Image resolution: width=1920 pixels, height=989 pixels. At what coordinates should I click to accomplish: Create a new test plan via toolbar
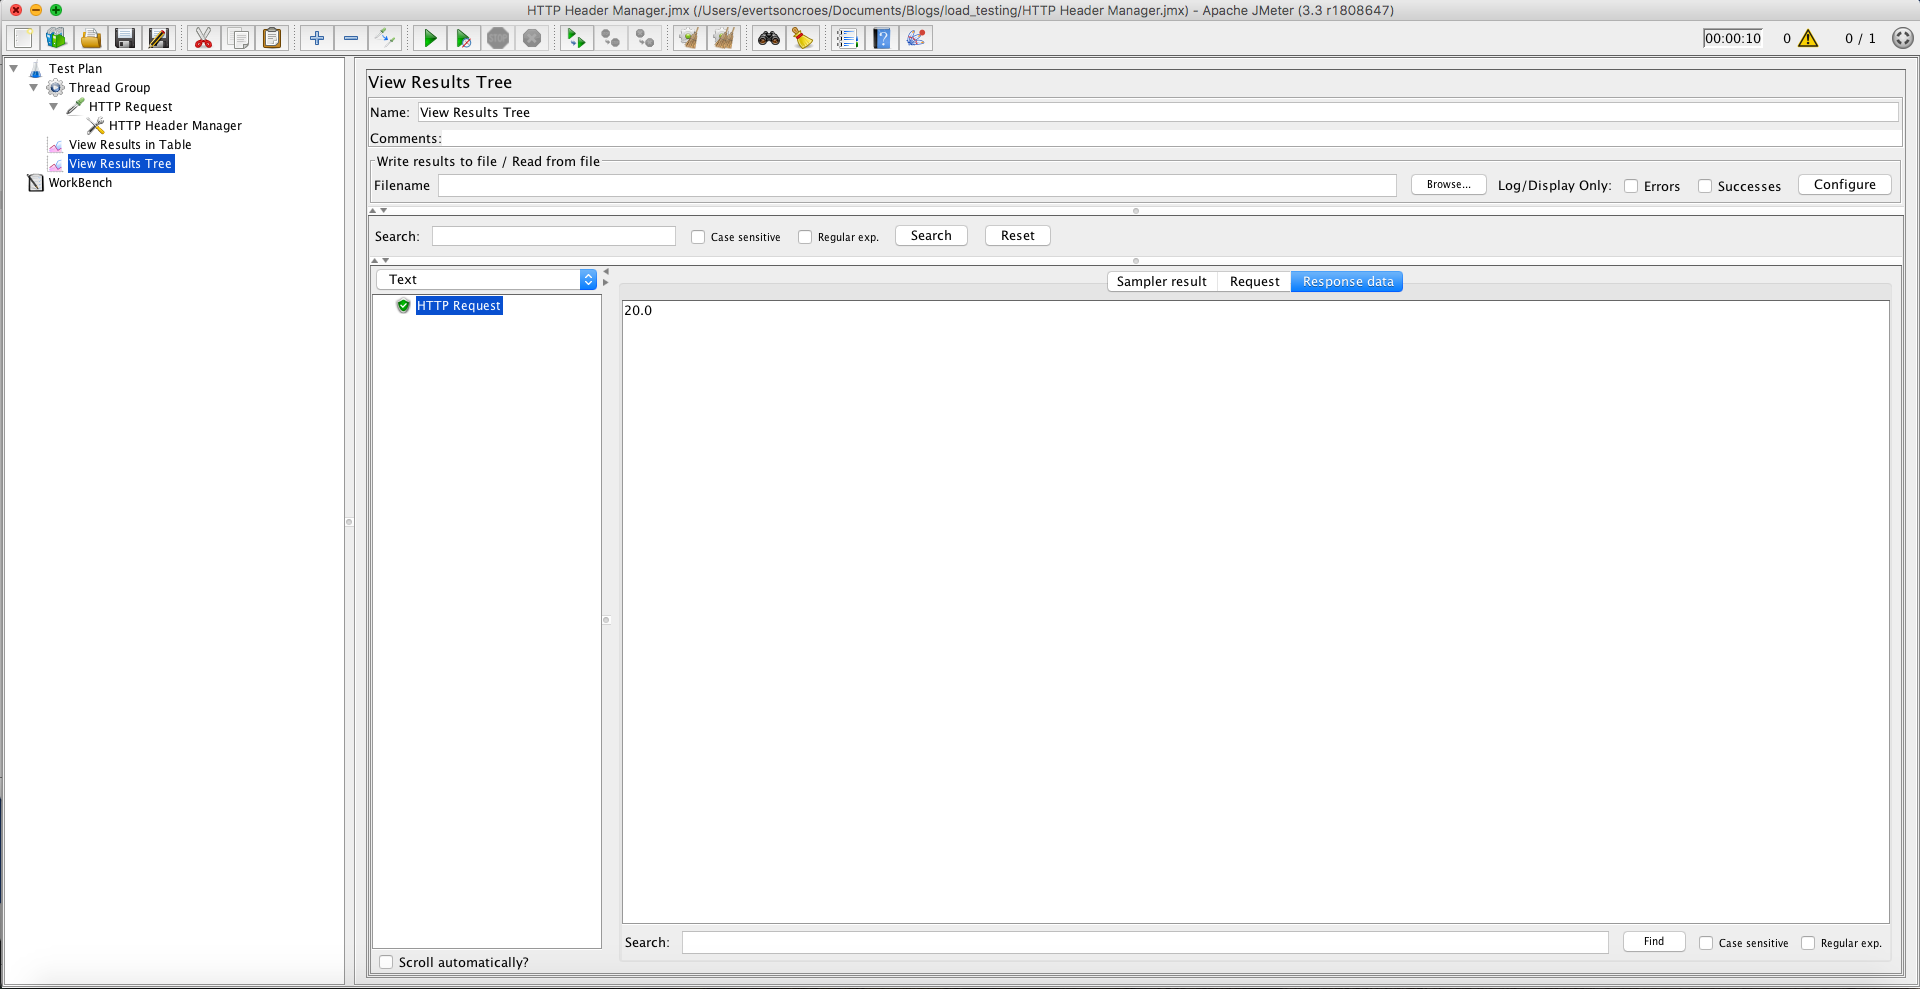click(22, 38)
